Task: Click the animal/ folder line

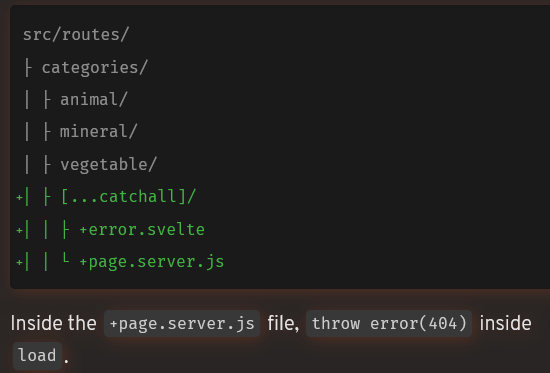Action: click(x=94, y=99)
